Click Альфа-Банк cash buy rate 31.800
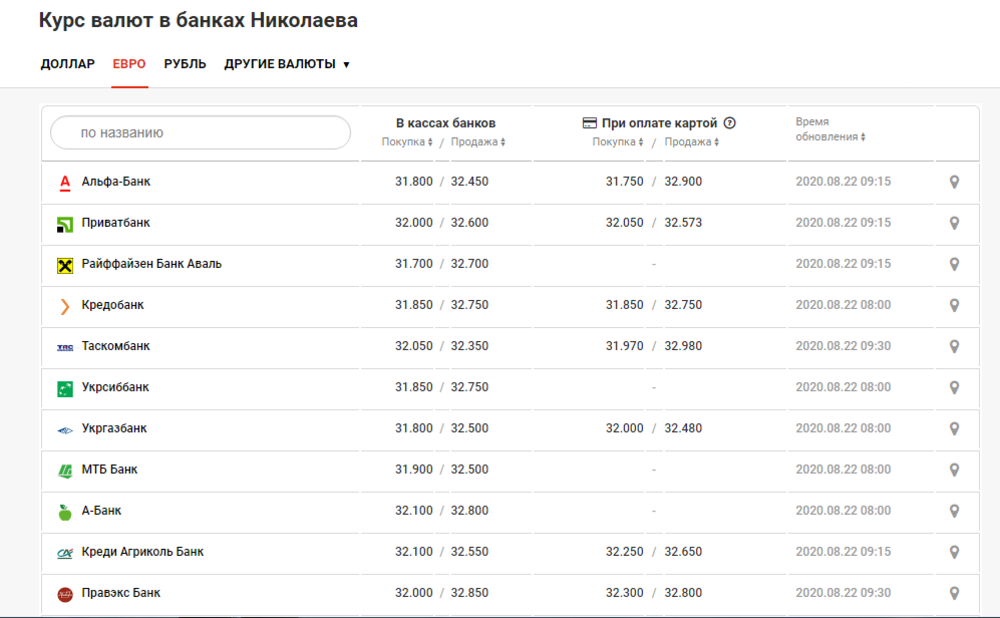Image resolution: width=1000 pixels, height=618 pixels. pos(413,181)
